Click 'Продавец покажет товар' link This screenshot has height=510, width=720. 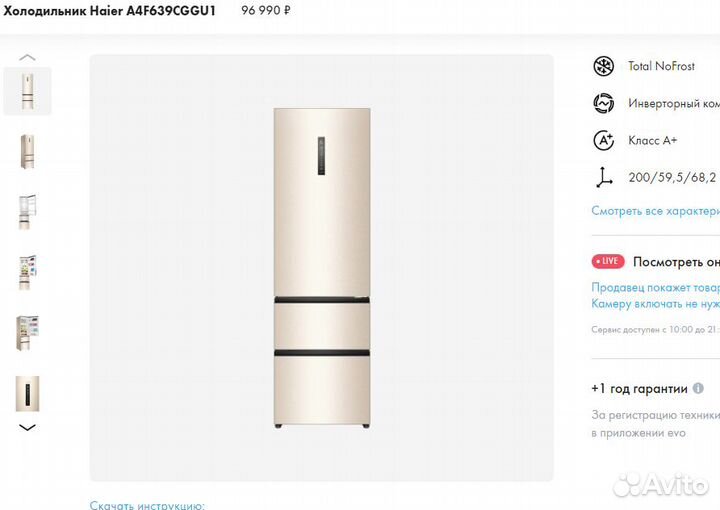click(655, 287)
